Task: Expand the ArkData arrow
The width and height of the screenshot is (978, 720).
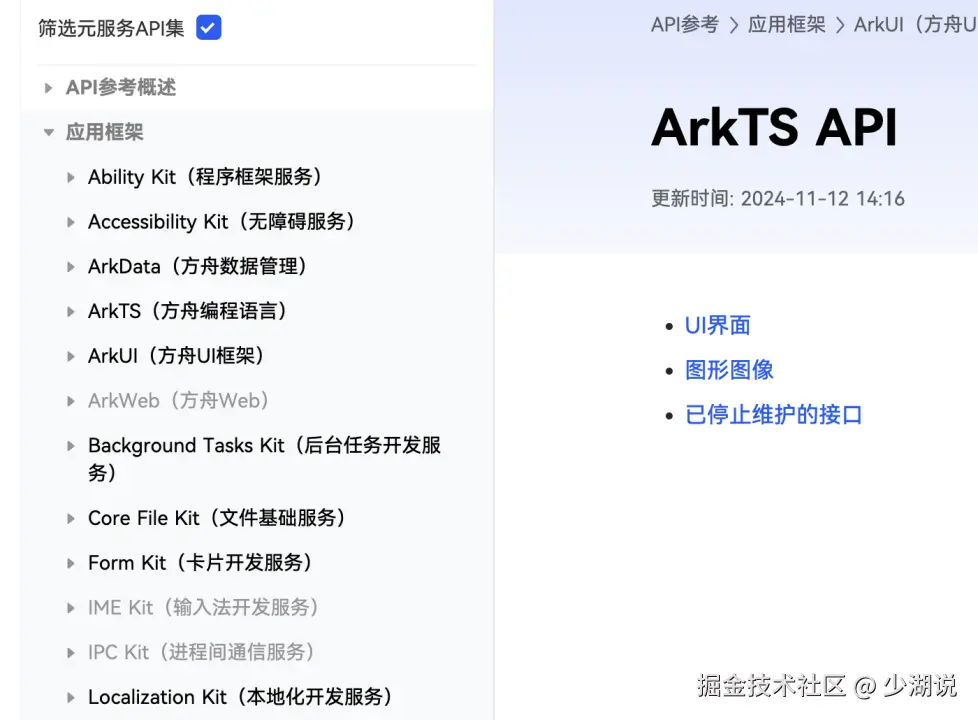Action: tap(70, 267)
